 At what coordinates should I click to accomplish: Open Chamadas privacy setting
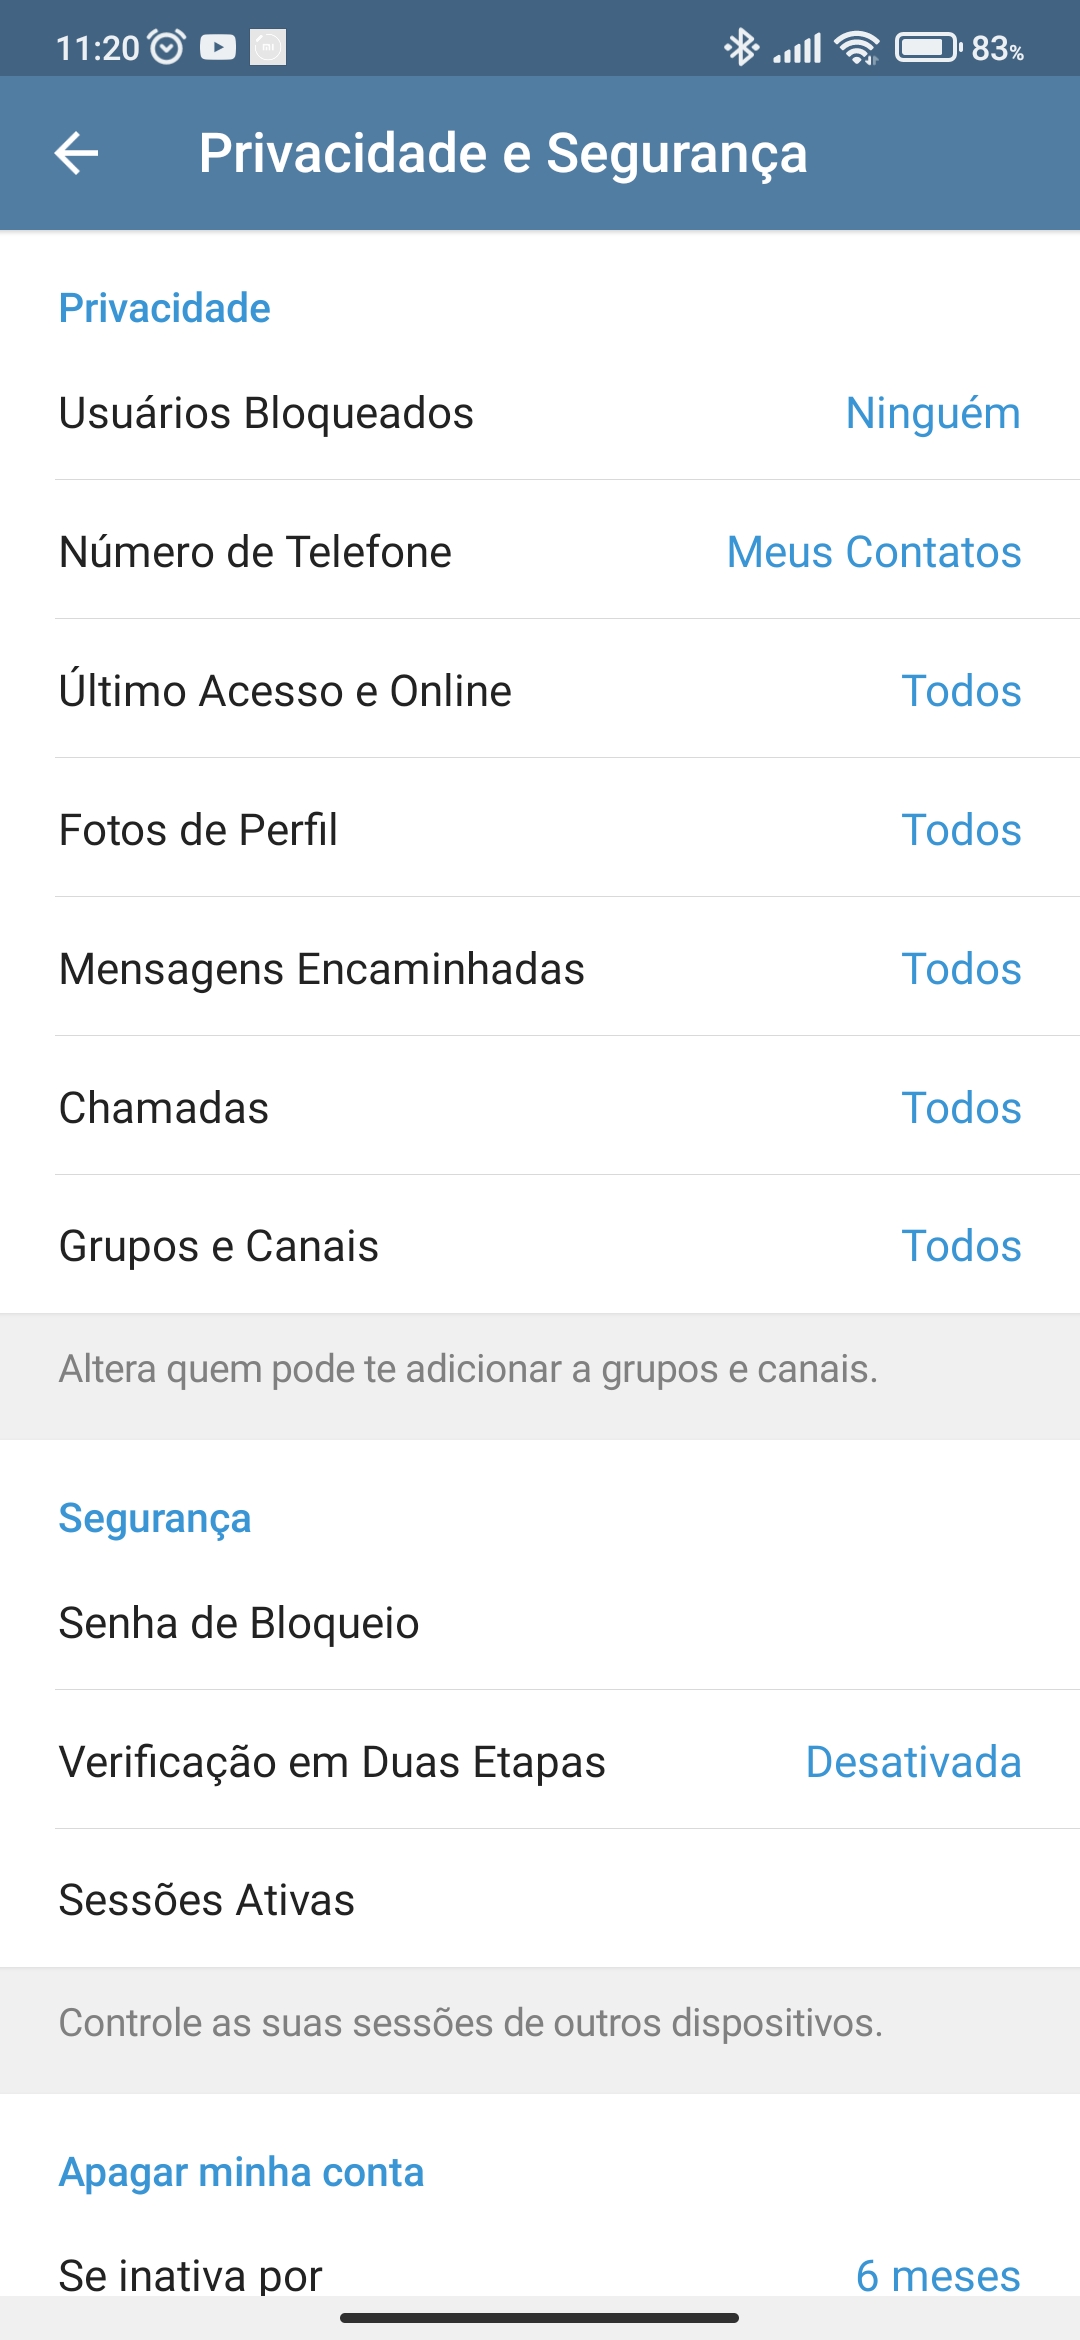coord(540,1108)
